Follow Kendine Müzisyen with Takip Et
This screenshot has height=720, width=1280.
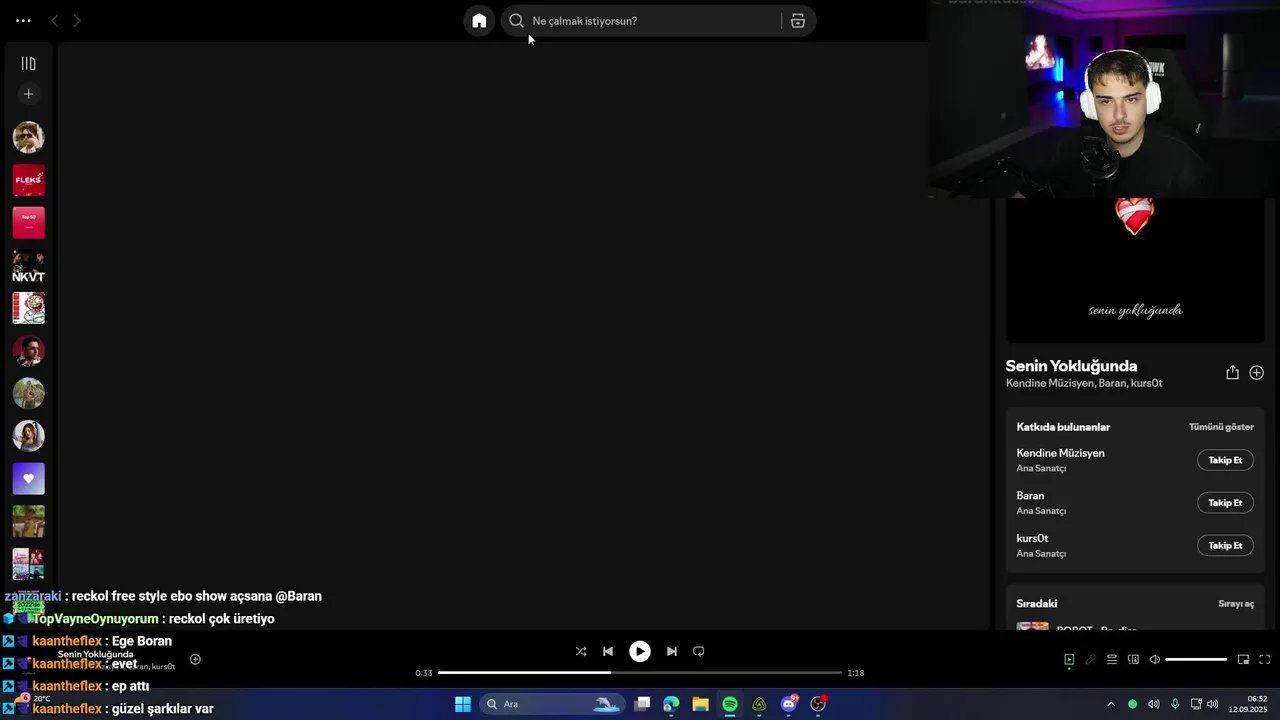[x=1225, y=460]
